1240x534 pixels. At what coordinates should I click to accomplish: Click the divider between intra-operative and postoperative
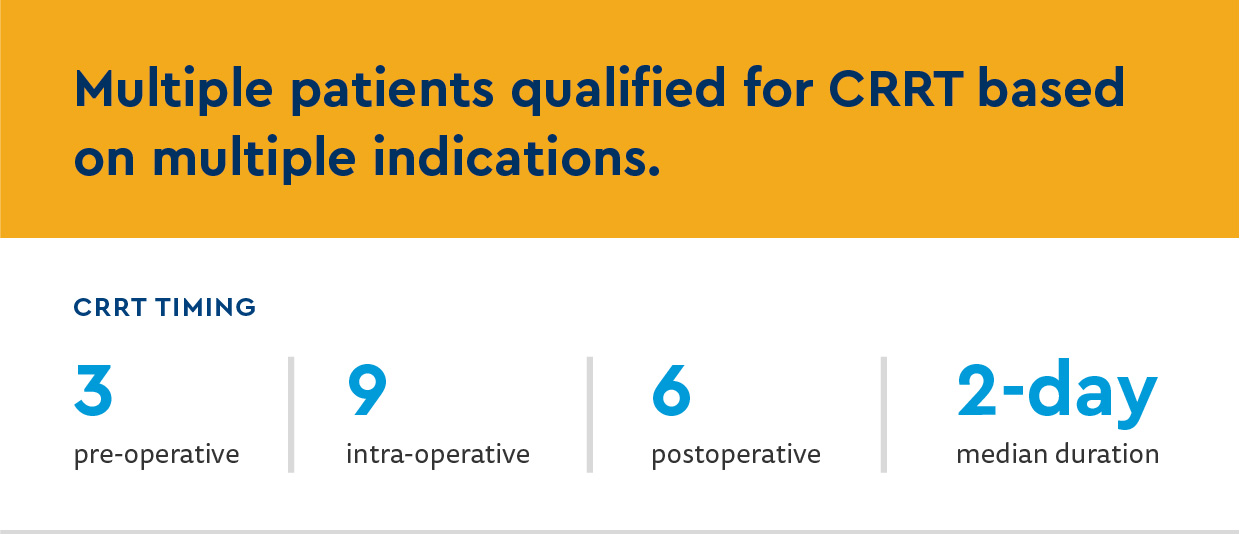pos(589,414)
